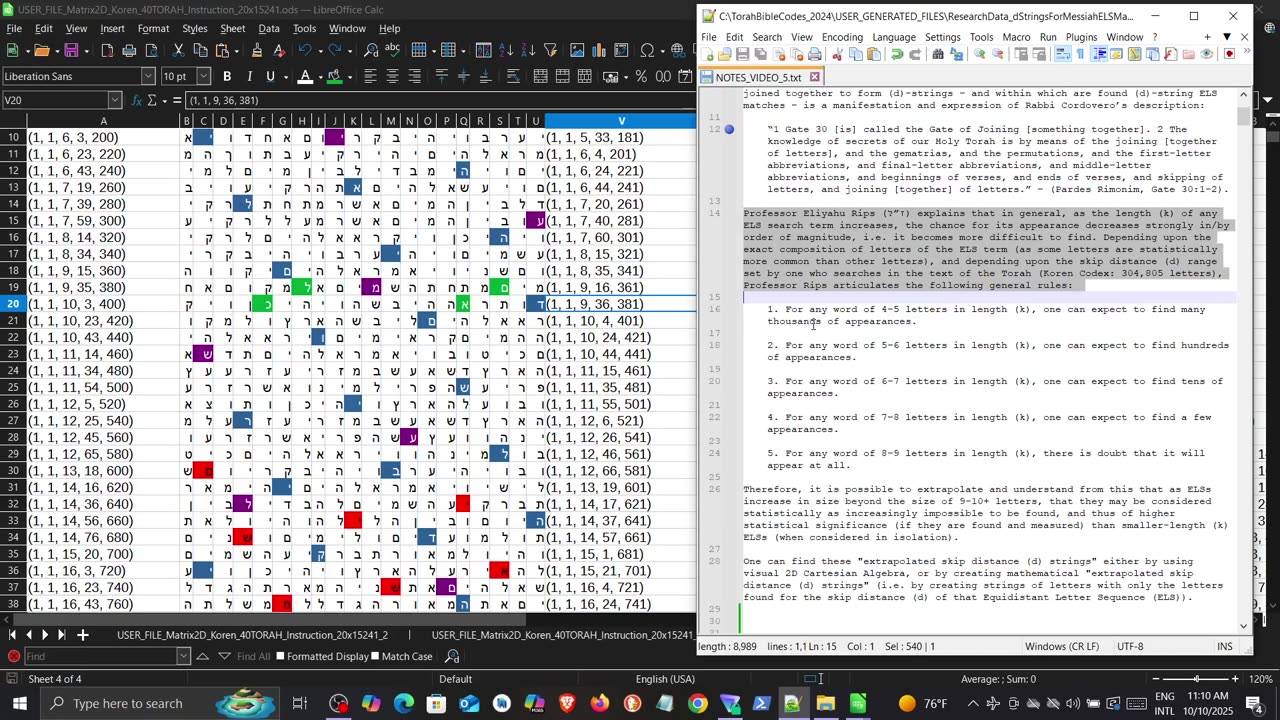Viewport: 1280px width, 720px height.
Task: Click the font color A swatch button
Action: 306,76
